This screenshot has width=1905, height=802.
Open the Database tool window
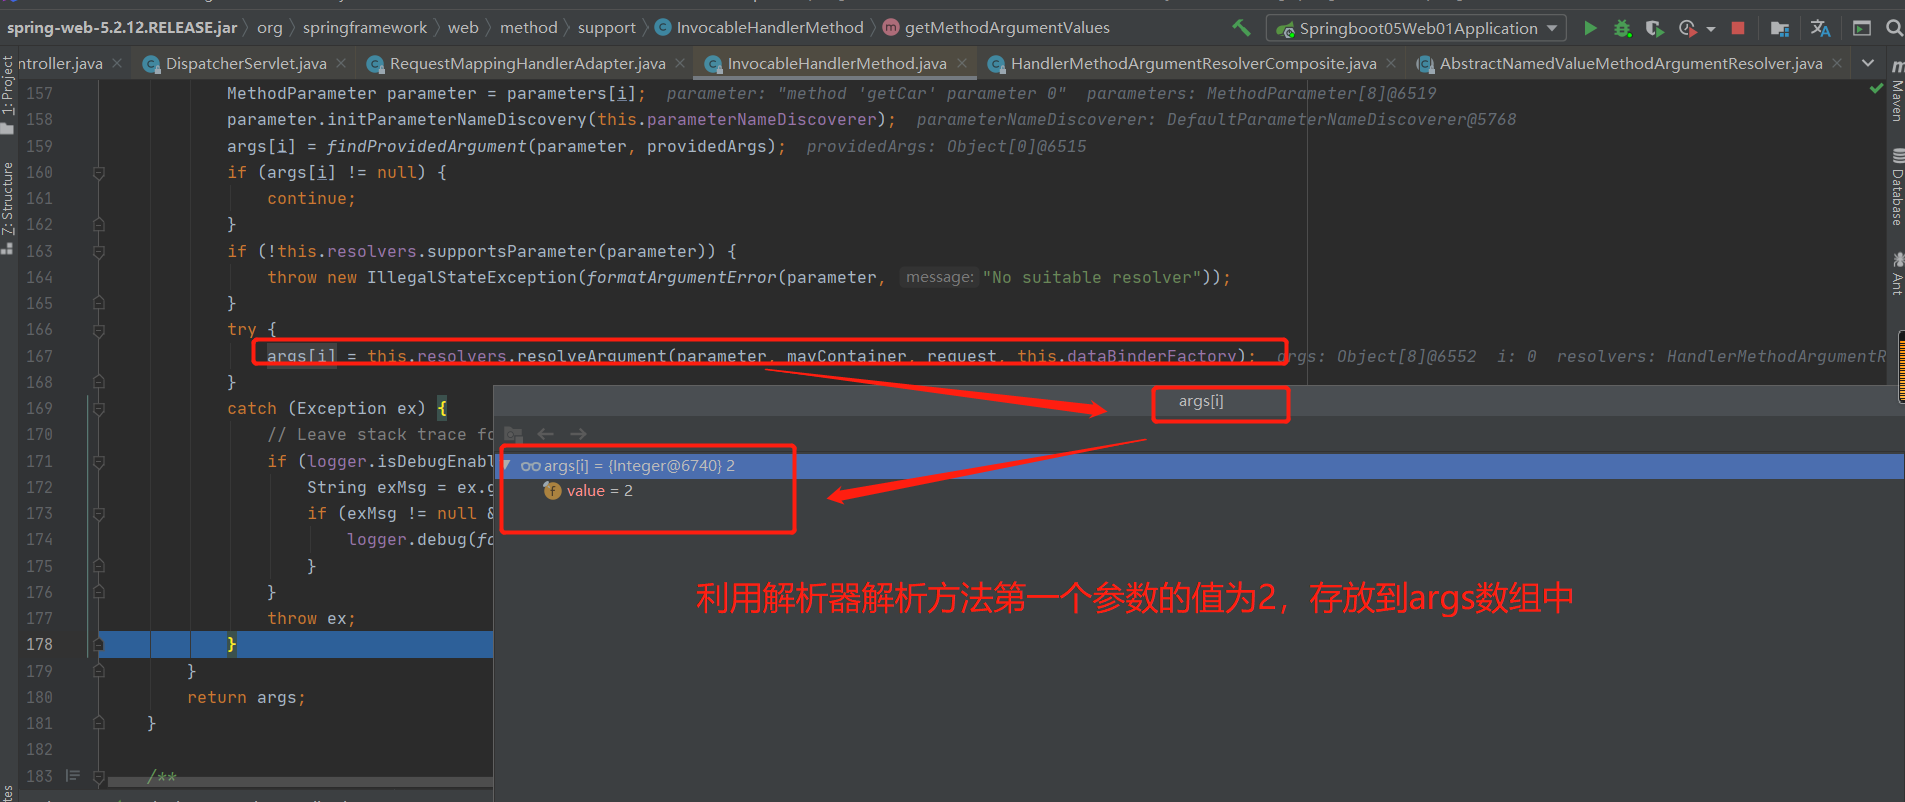(1896, 187)
